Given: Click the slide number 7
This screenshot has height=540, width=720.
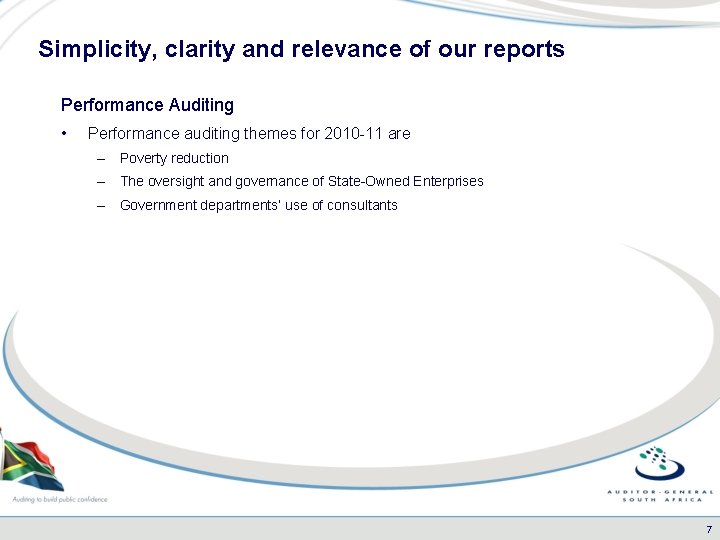Looking at the screenshot, I should 709,529.
